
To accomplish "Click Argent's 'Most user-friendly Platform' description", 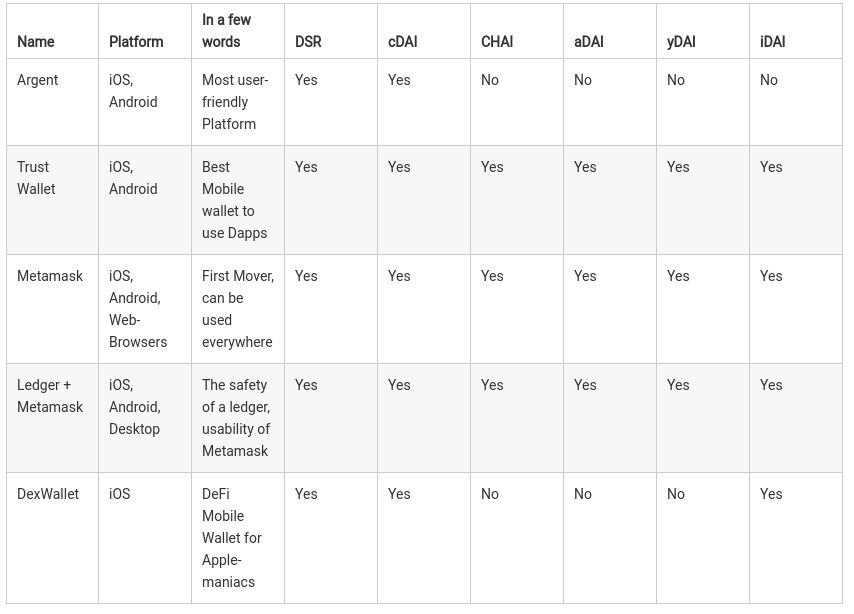I will point(235,102).
